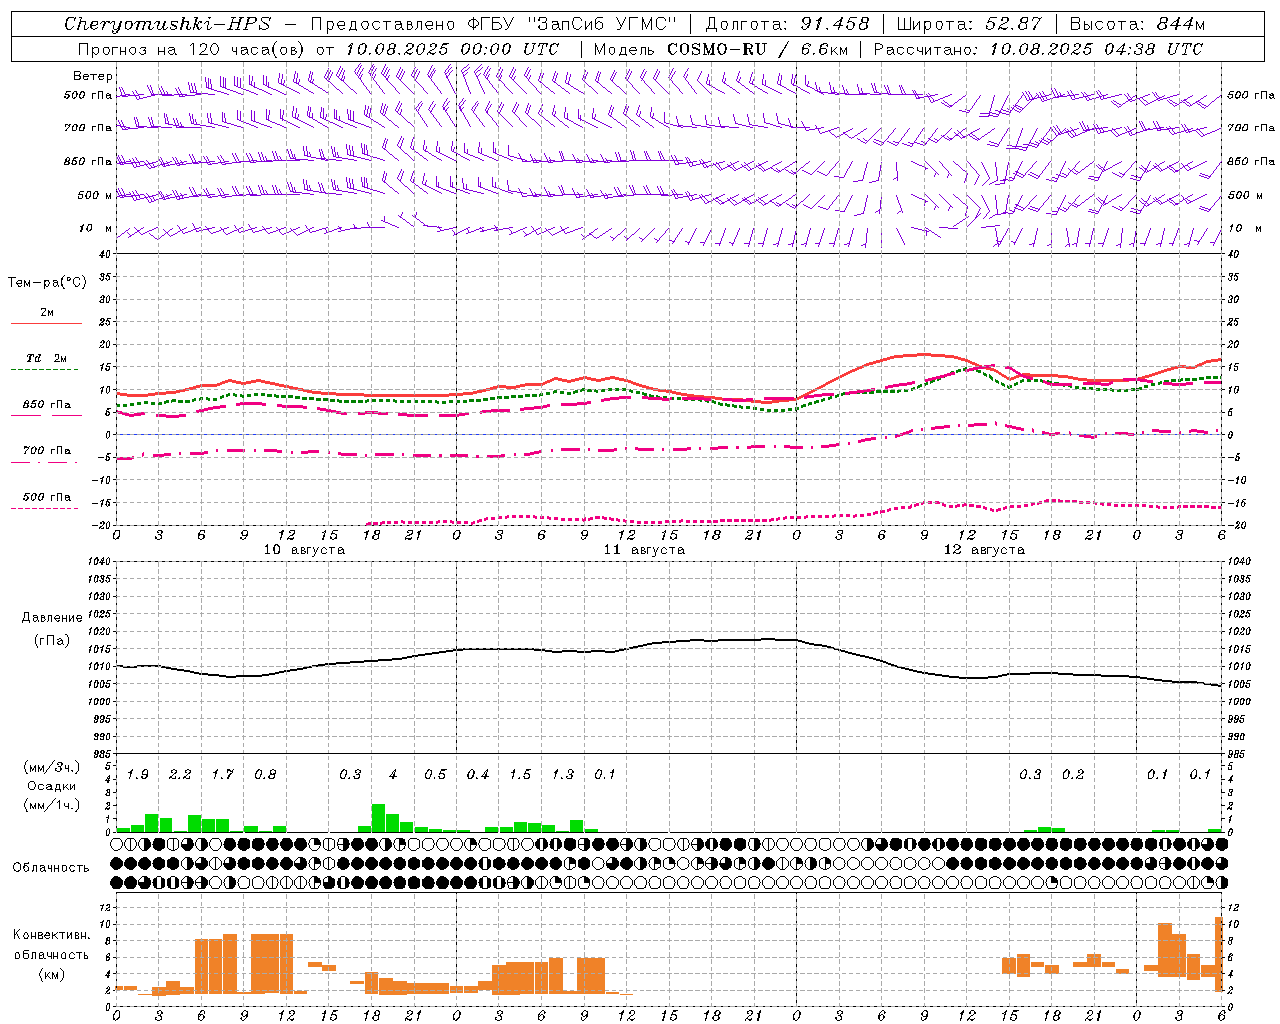Click the precipitation value "0.4"

coord(478,774)
